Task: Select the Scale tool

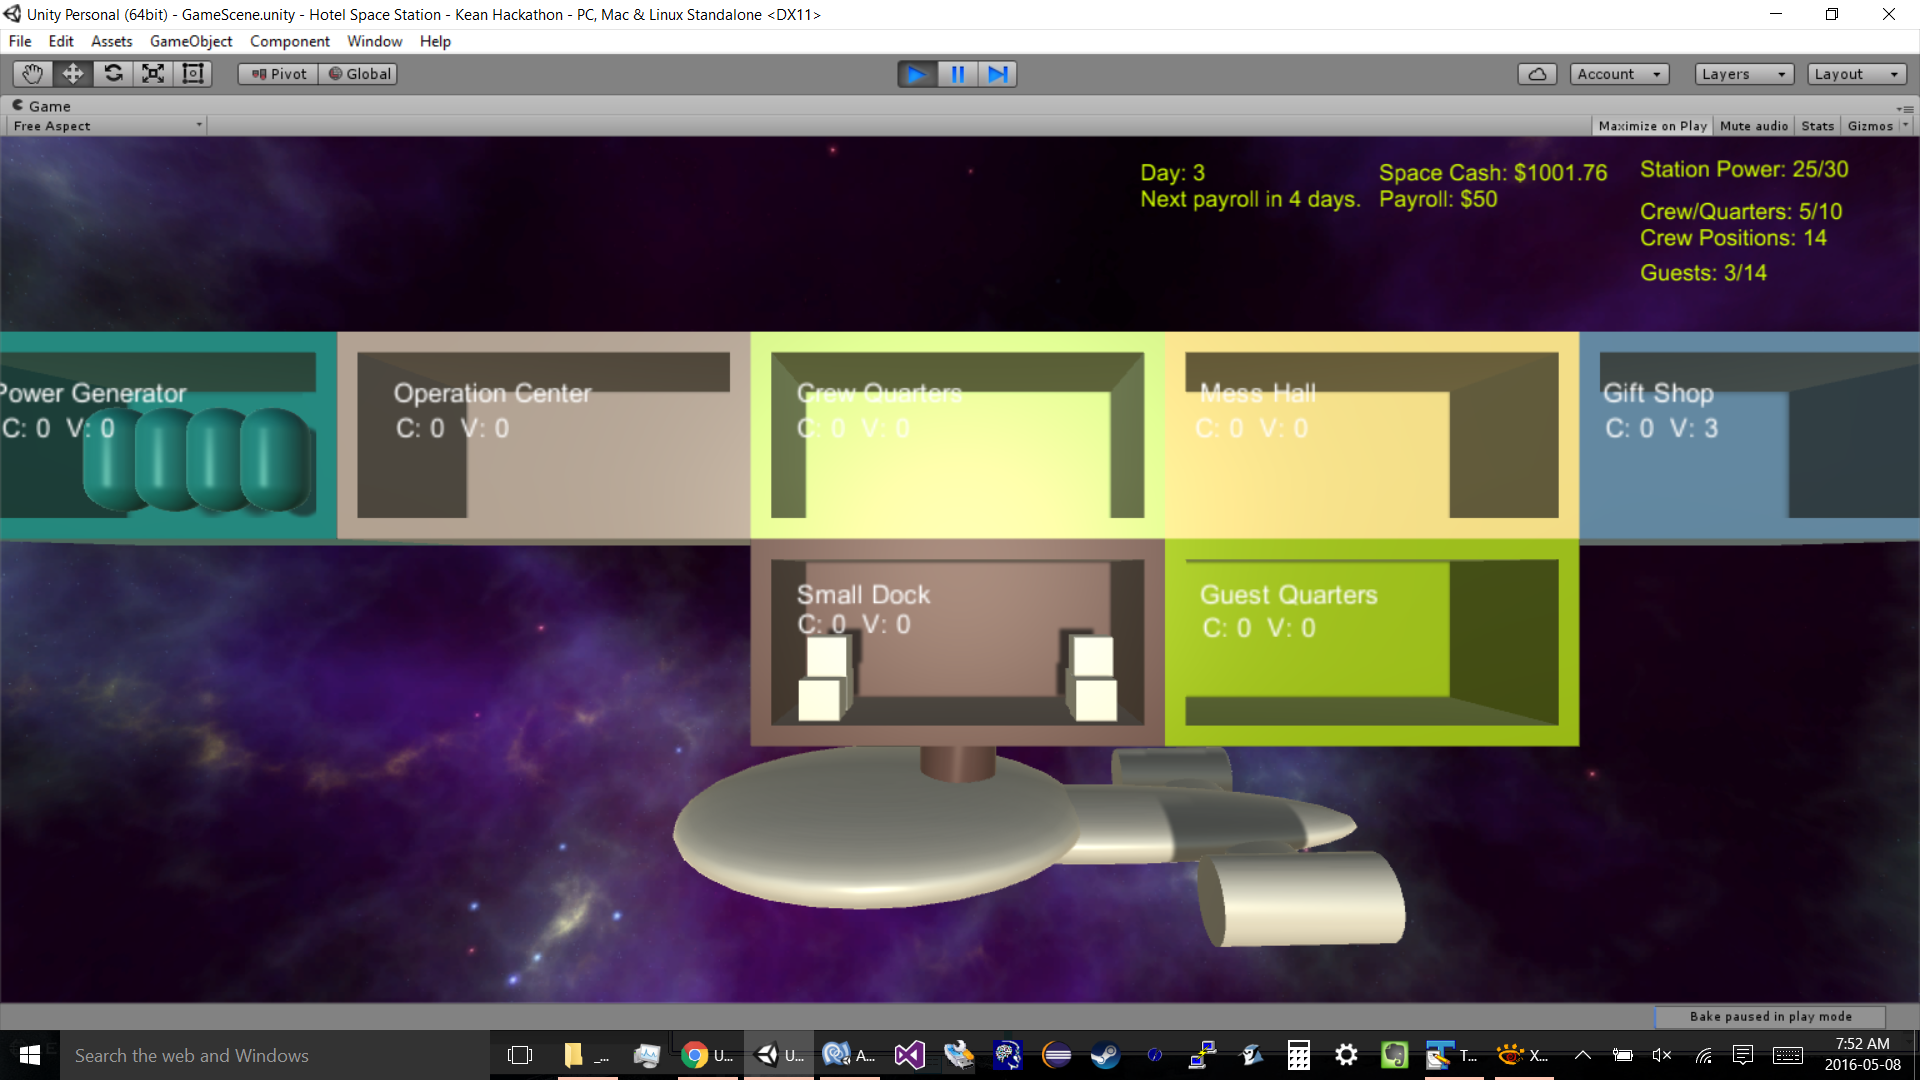Action: [x=153, y=74]
